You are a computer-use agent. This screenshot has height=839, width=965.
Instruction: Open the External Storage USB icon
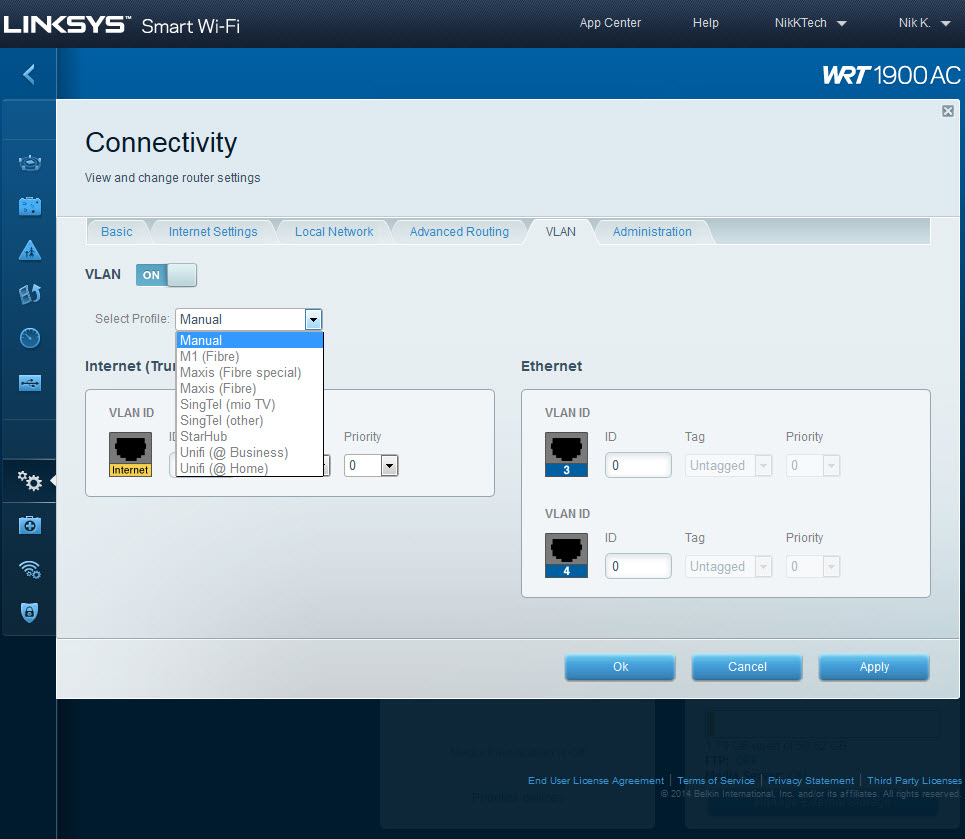coord(30,383)
